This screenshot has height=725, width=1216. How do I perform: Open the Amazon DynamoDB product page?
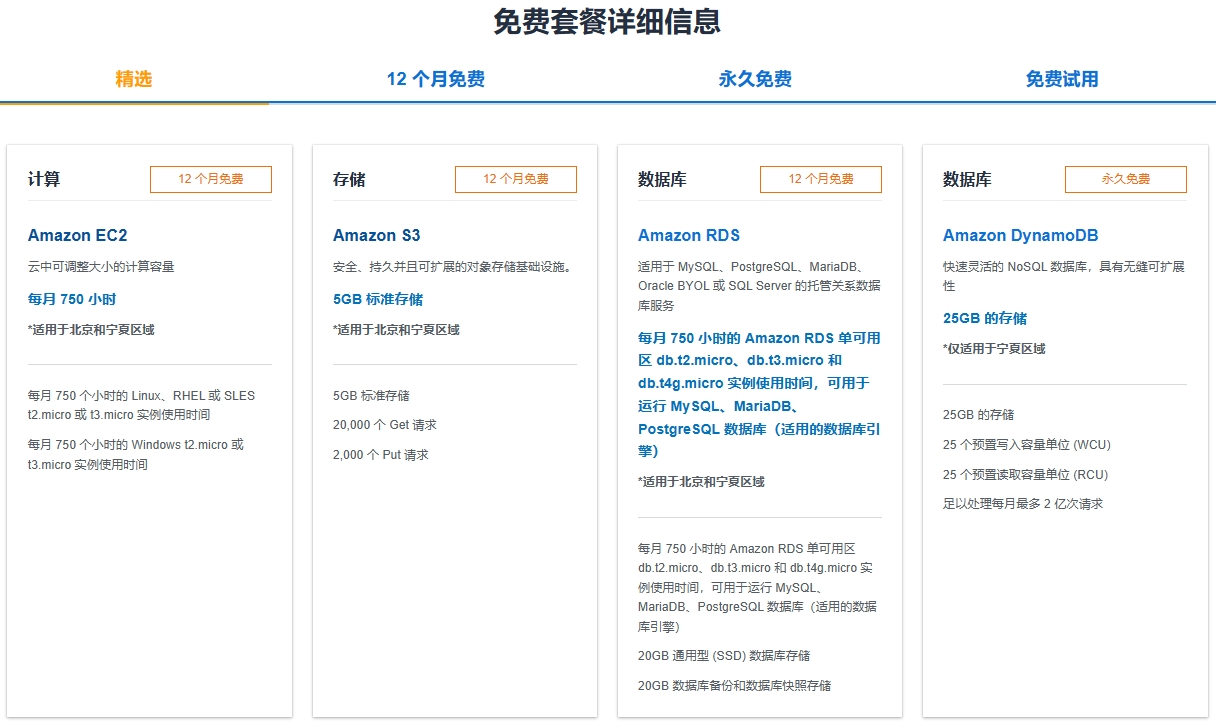(1021, 235)
